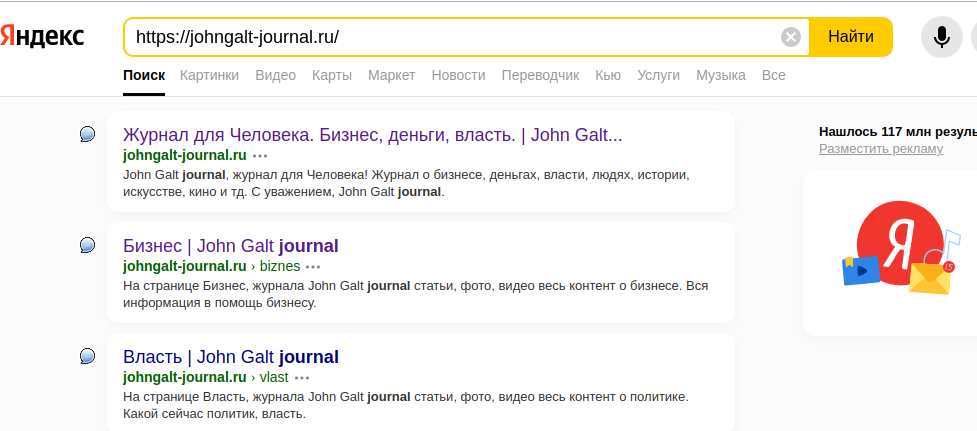Screen dimensions: 977x431
Task: Switch to the Видео tab
Action: [x=275, y=75]
